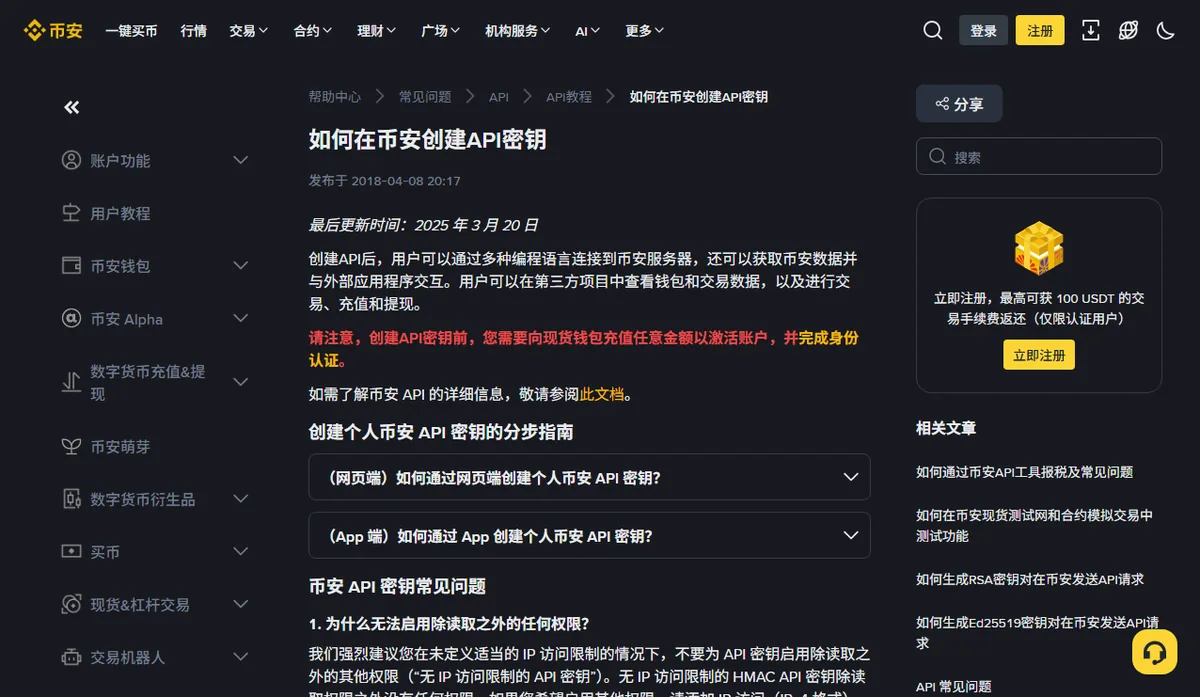Screen dimensions: 1200x697
Task: Click the 登录 button
Action: point(983,31)
